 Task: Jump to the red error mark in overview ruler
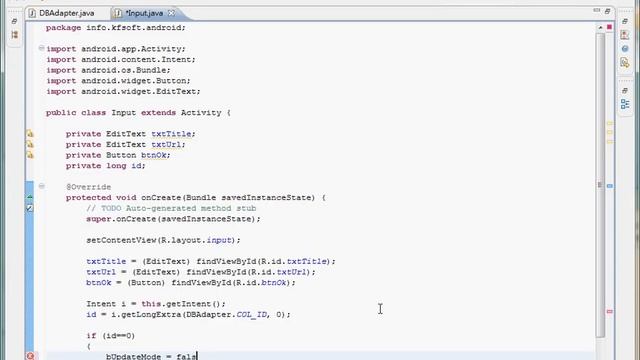pyautogui.click(x=610, y=312)
